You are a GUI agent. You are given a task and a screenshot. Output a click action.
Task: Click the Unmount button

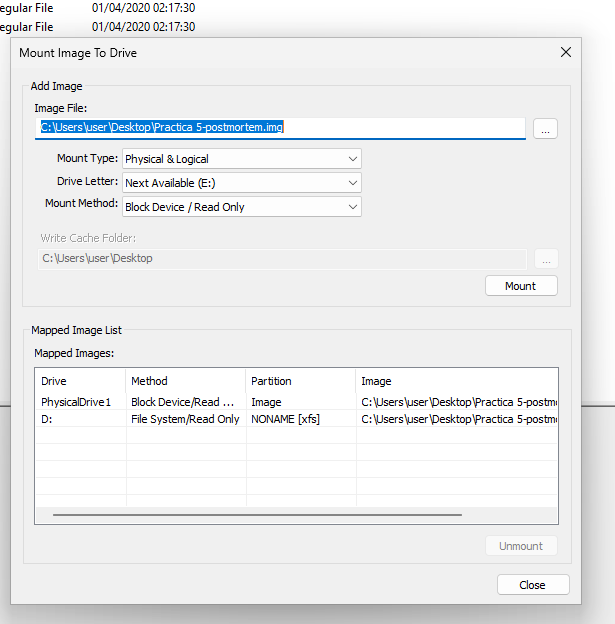coord(521,546)
